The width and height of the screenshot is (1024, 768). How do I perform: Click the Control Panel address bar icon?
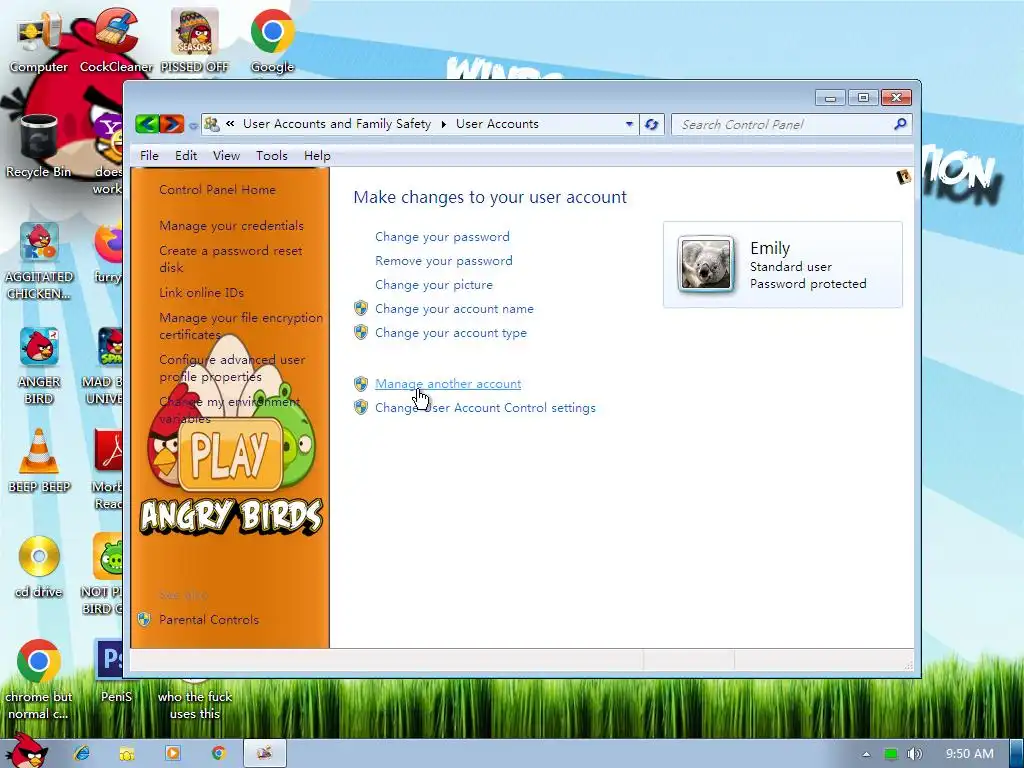click(212, 124)
